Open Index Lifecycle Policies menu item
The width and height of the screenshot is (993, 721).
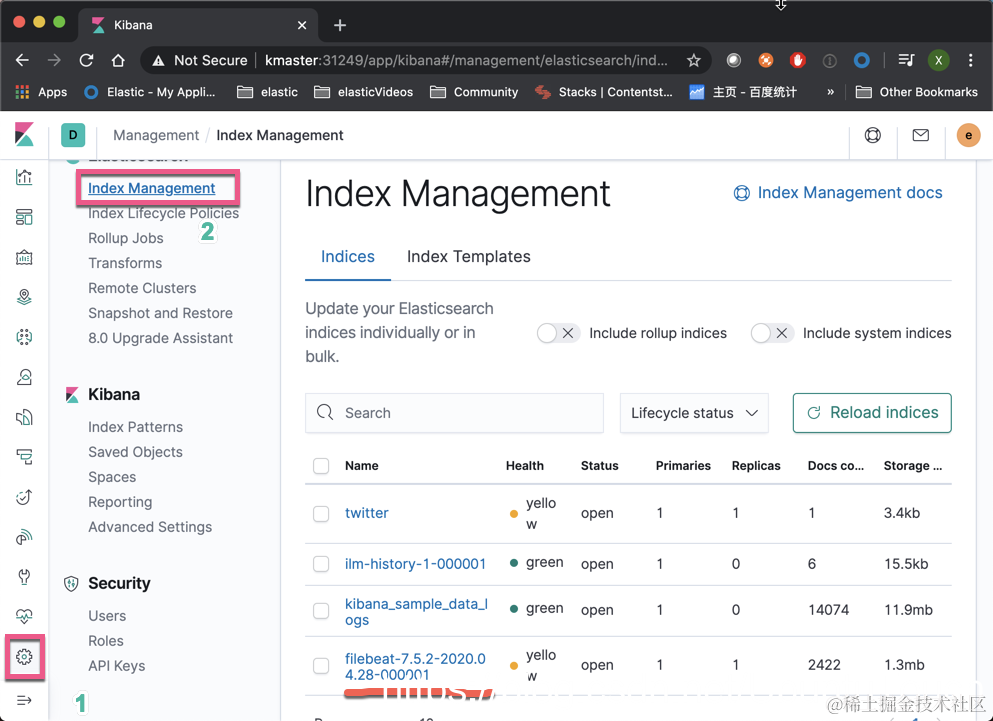click(x=163, y=213)
